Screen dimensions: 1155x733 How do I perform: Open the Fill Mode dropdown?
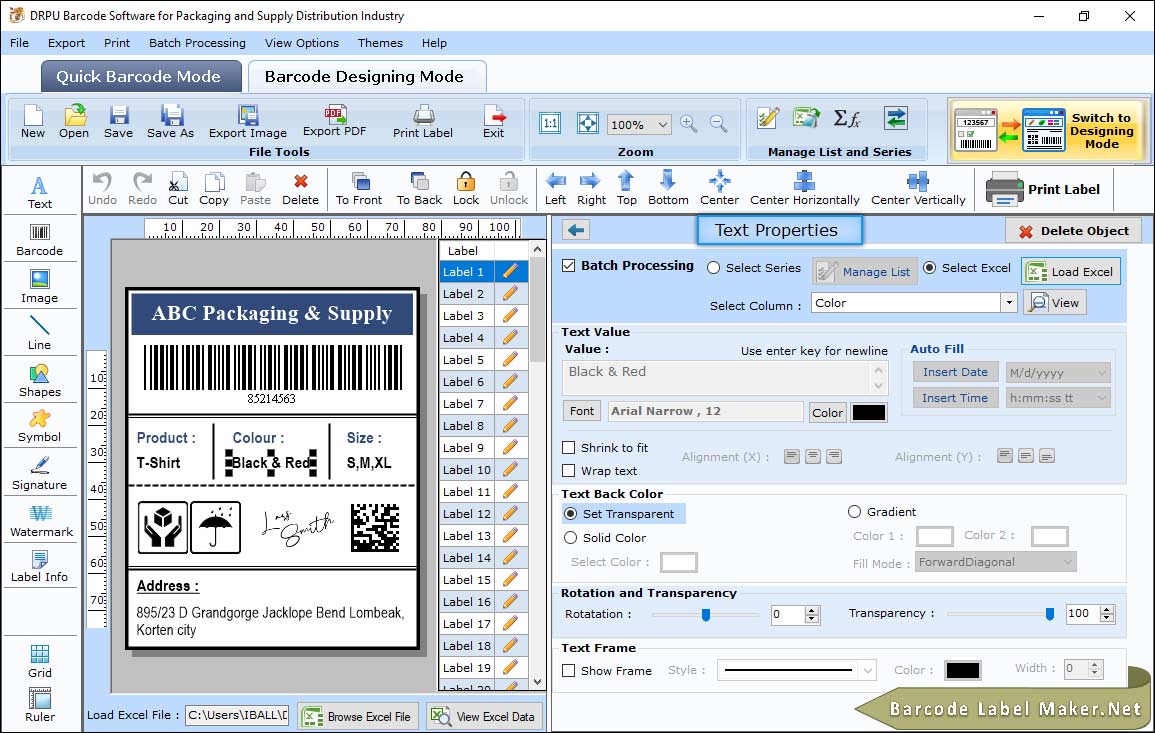click(x=1067, y=562)
